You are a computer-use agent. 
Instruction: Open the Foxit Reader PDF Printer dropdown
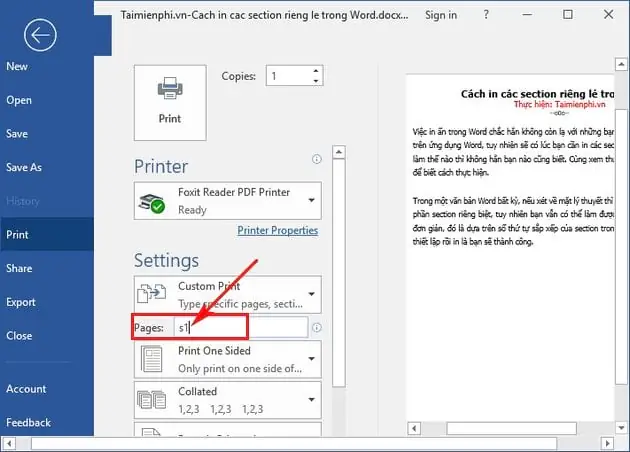(228, 200)
